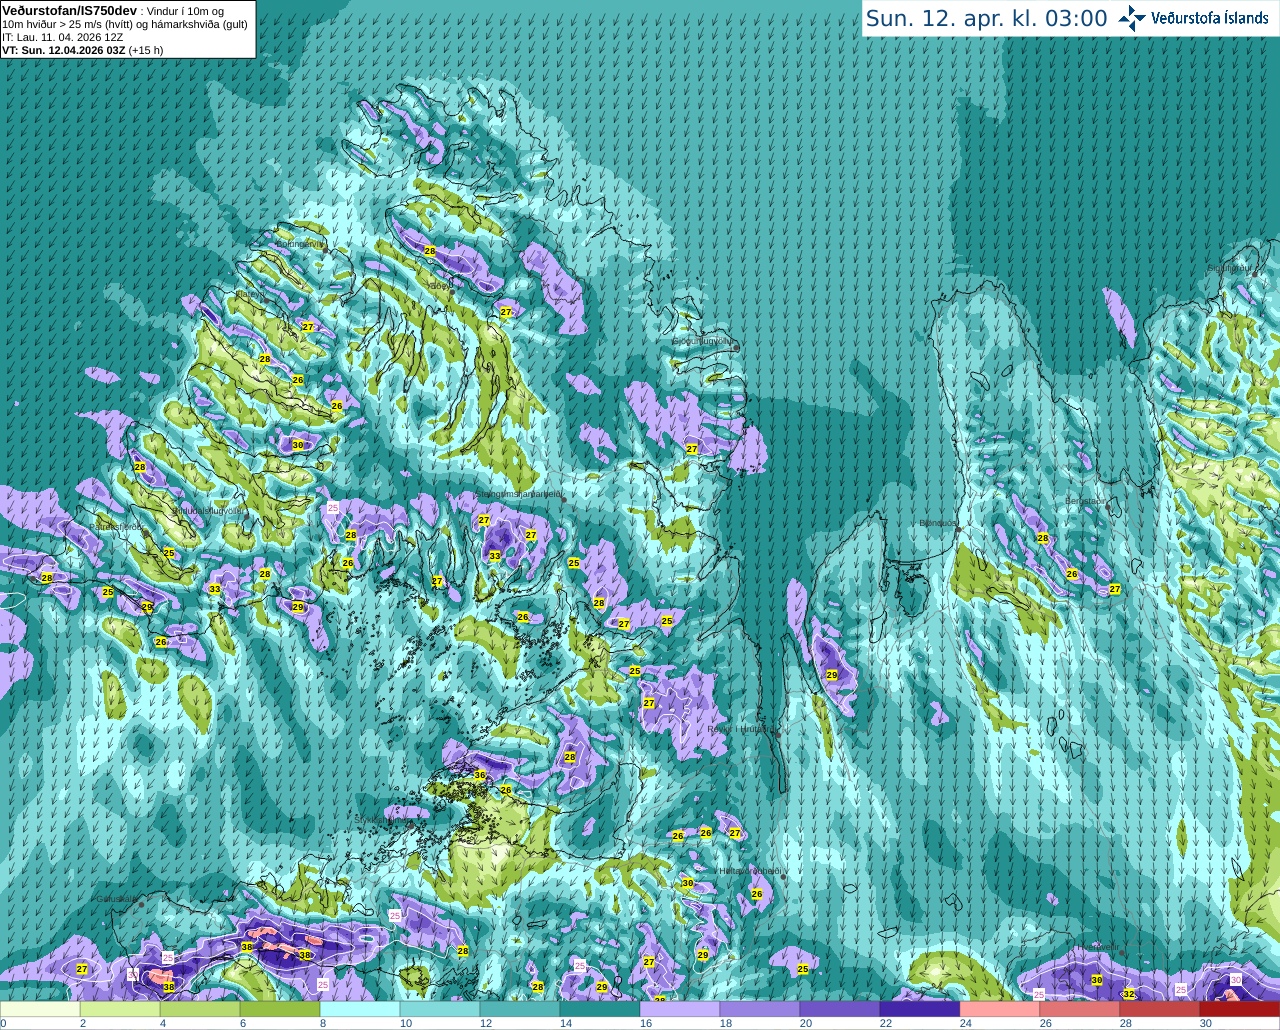The height and width of the screenshot is (1030, 1280).
Task: Click the yellow 32 gust marker
Action: click(x=1129, y=994)
